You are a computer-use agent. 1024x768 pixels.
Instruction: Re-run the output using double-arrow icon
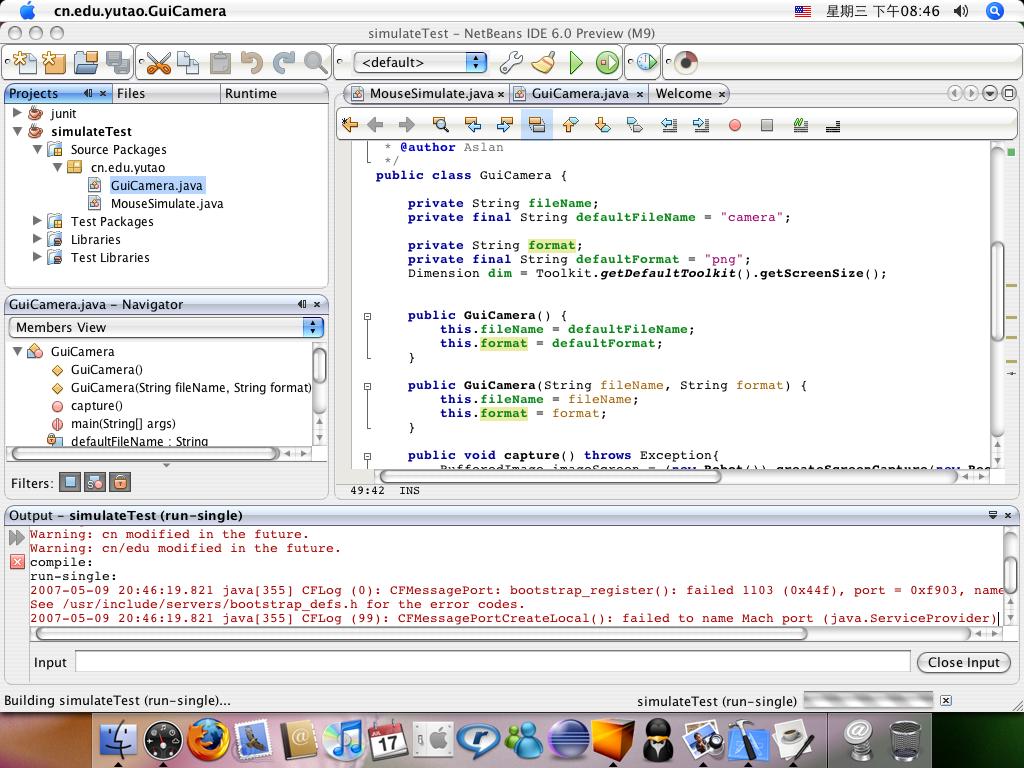click(17, 537)
